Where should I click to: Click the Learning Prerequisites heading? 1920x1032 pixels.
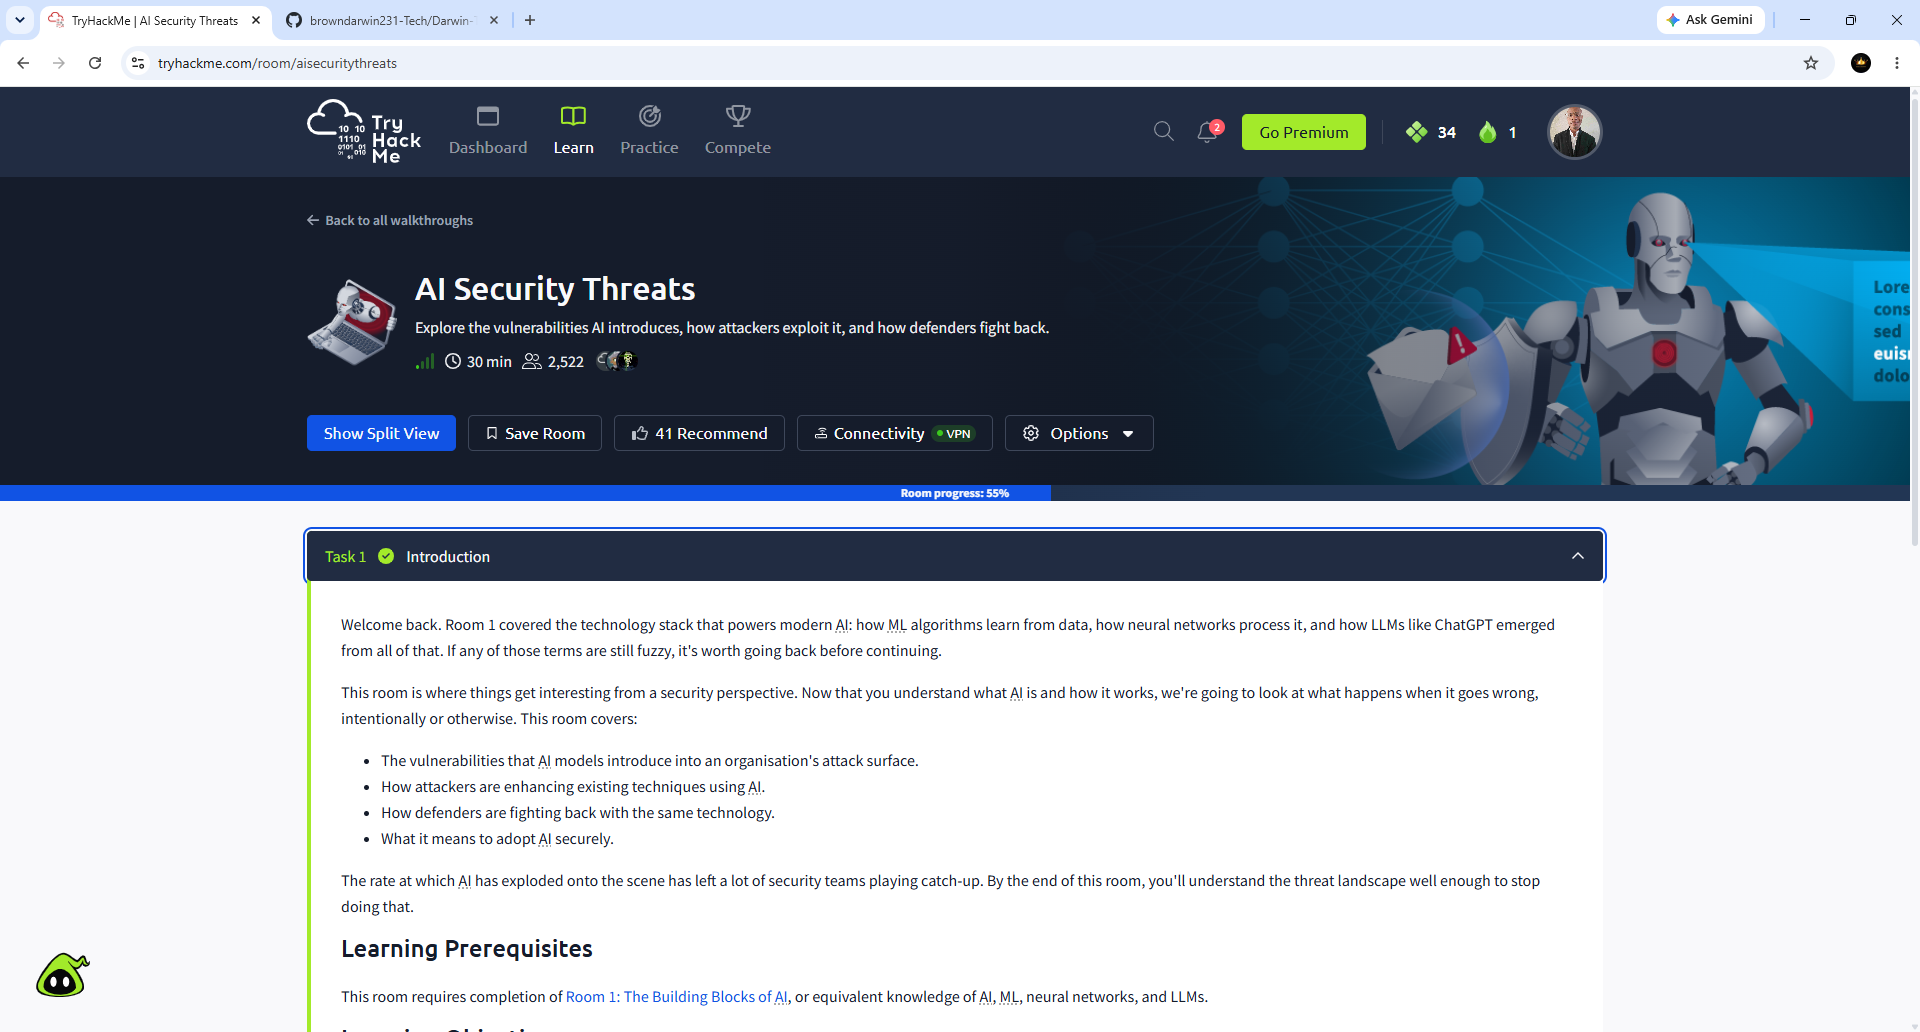pyautogui.click(x=467, y=948)
